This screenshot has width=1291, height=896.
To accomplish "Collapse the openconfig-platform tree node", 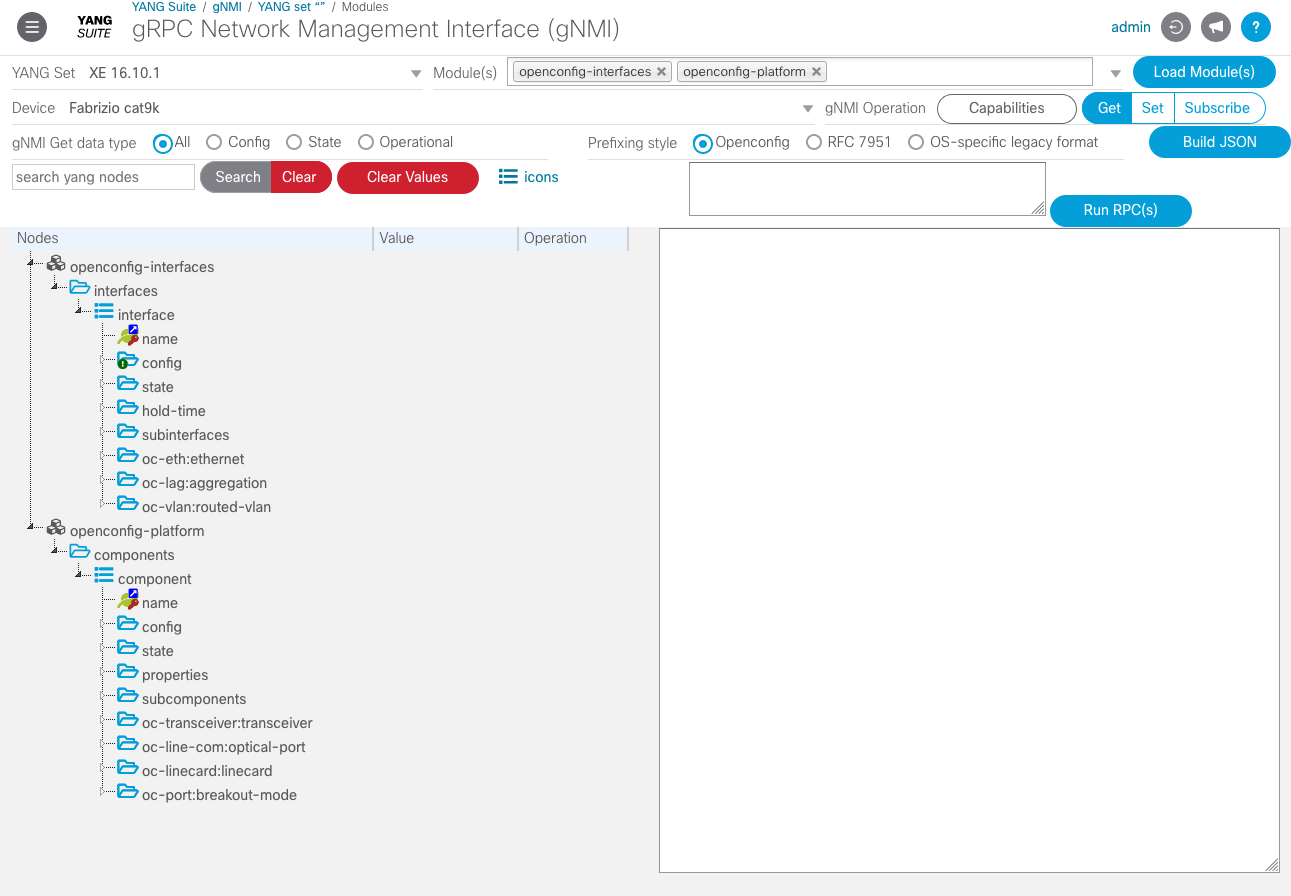I will 32,527.
